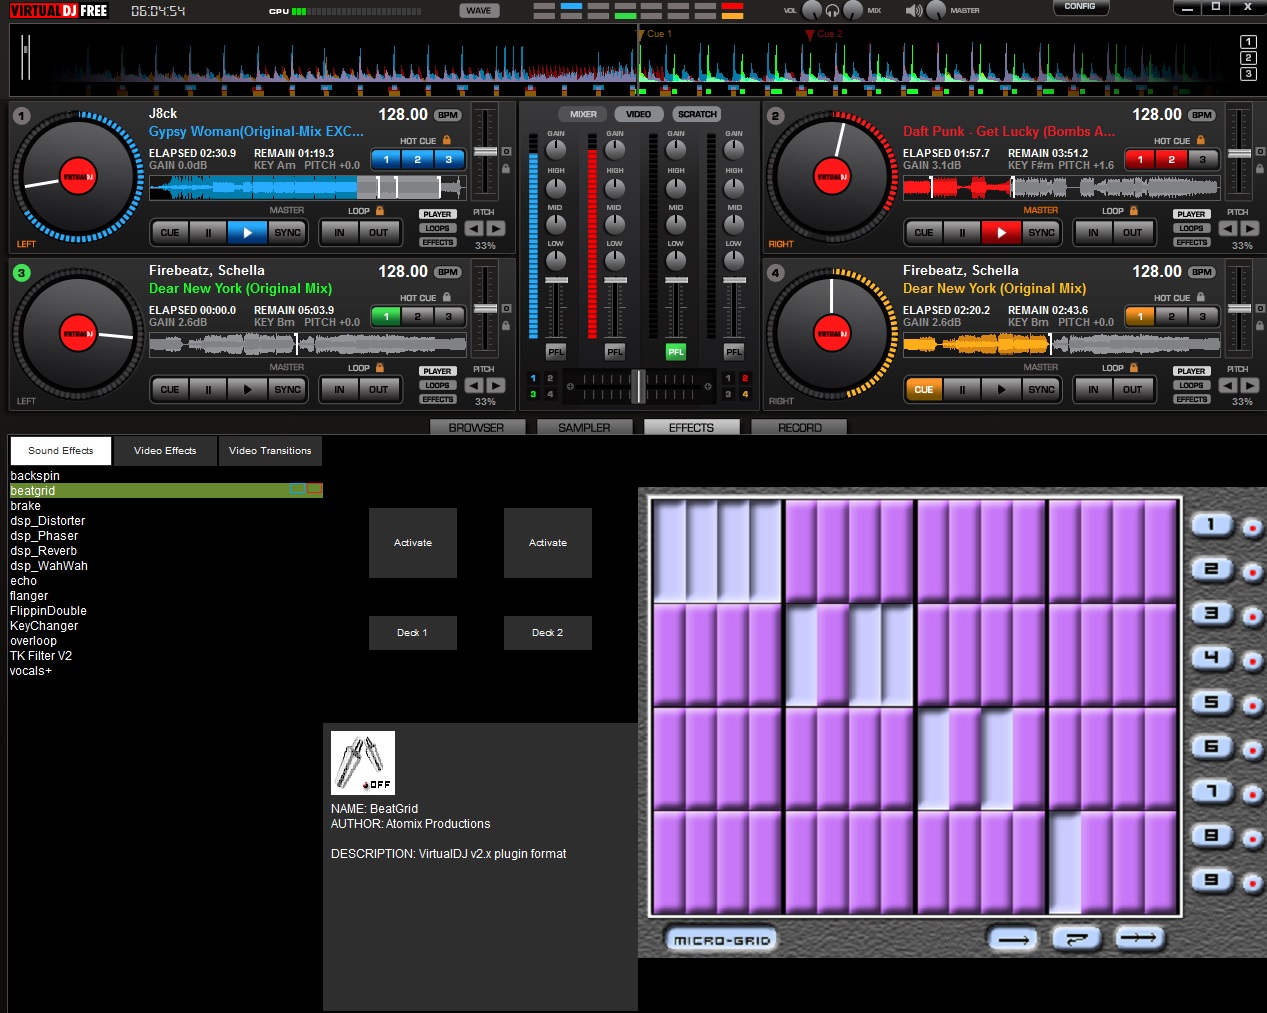Activate the beatgrid effect on Deck 2
Image resolution: width=1267 pixels, height=1013 pixels.
pyautogui.click(x=548, y=543)
